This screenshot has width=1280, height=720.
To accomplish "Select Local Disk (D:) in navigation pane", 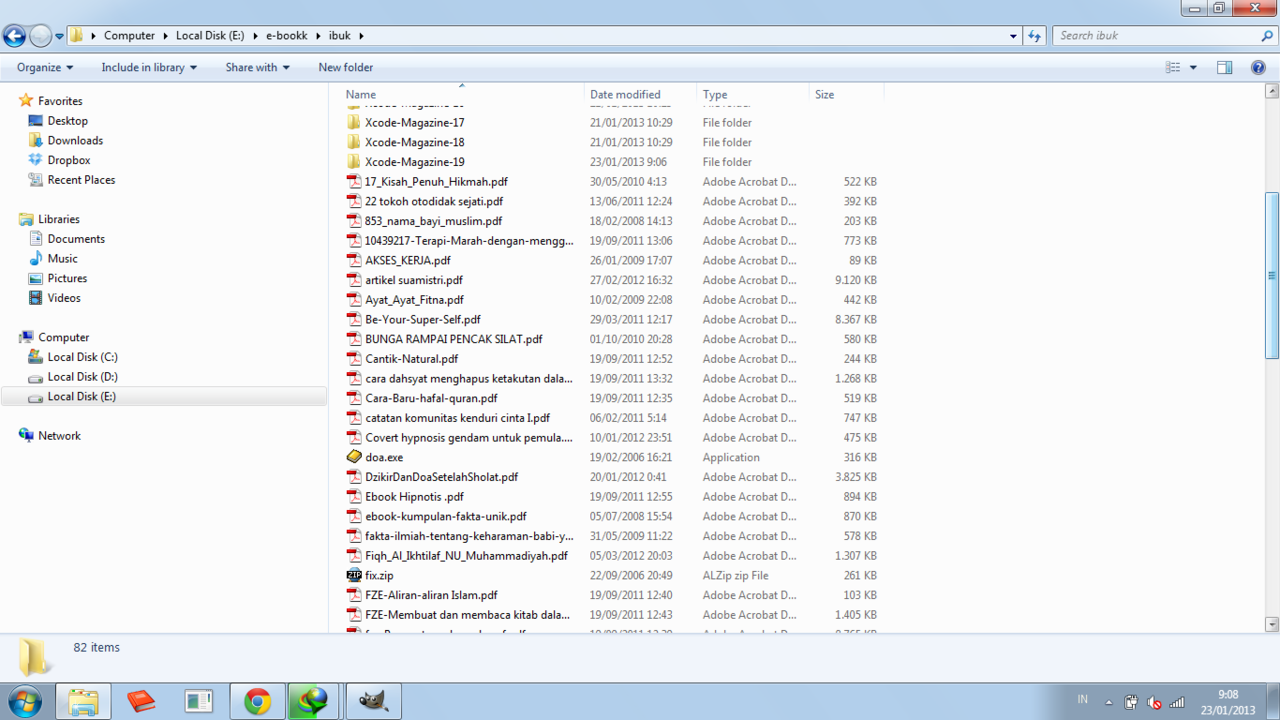I will 82,377.
